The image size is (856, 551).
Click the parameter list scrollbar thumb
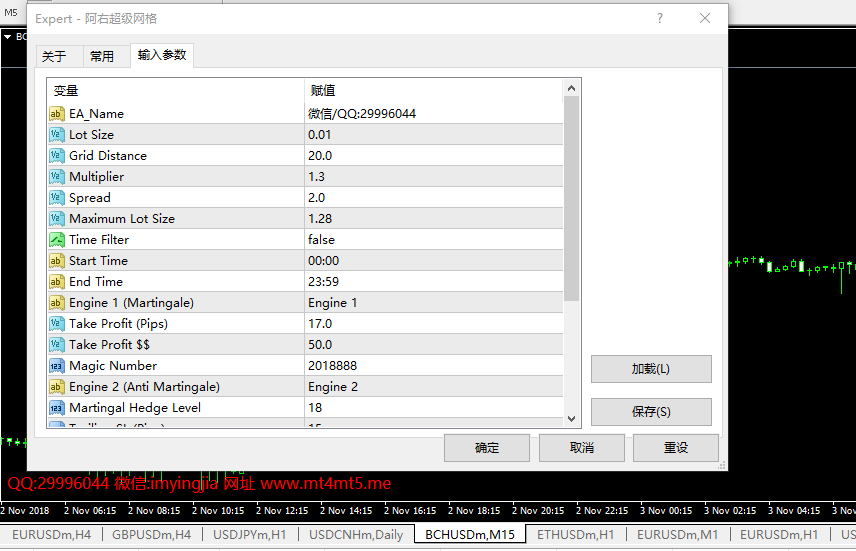click(572, 199)
